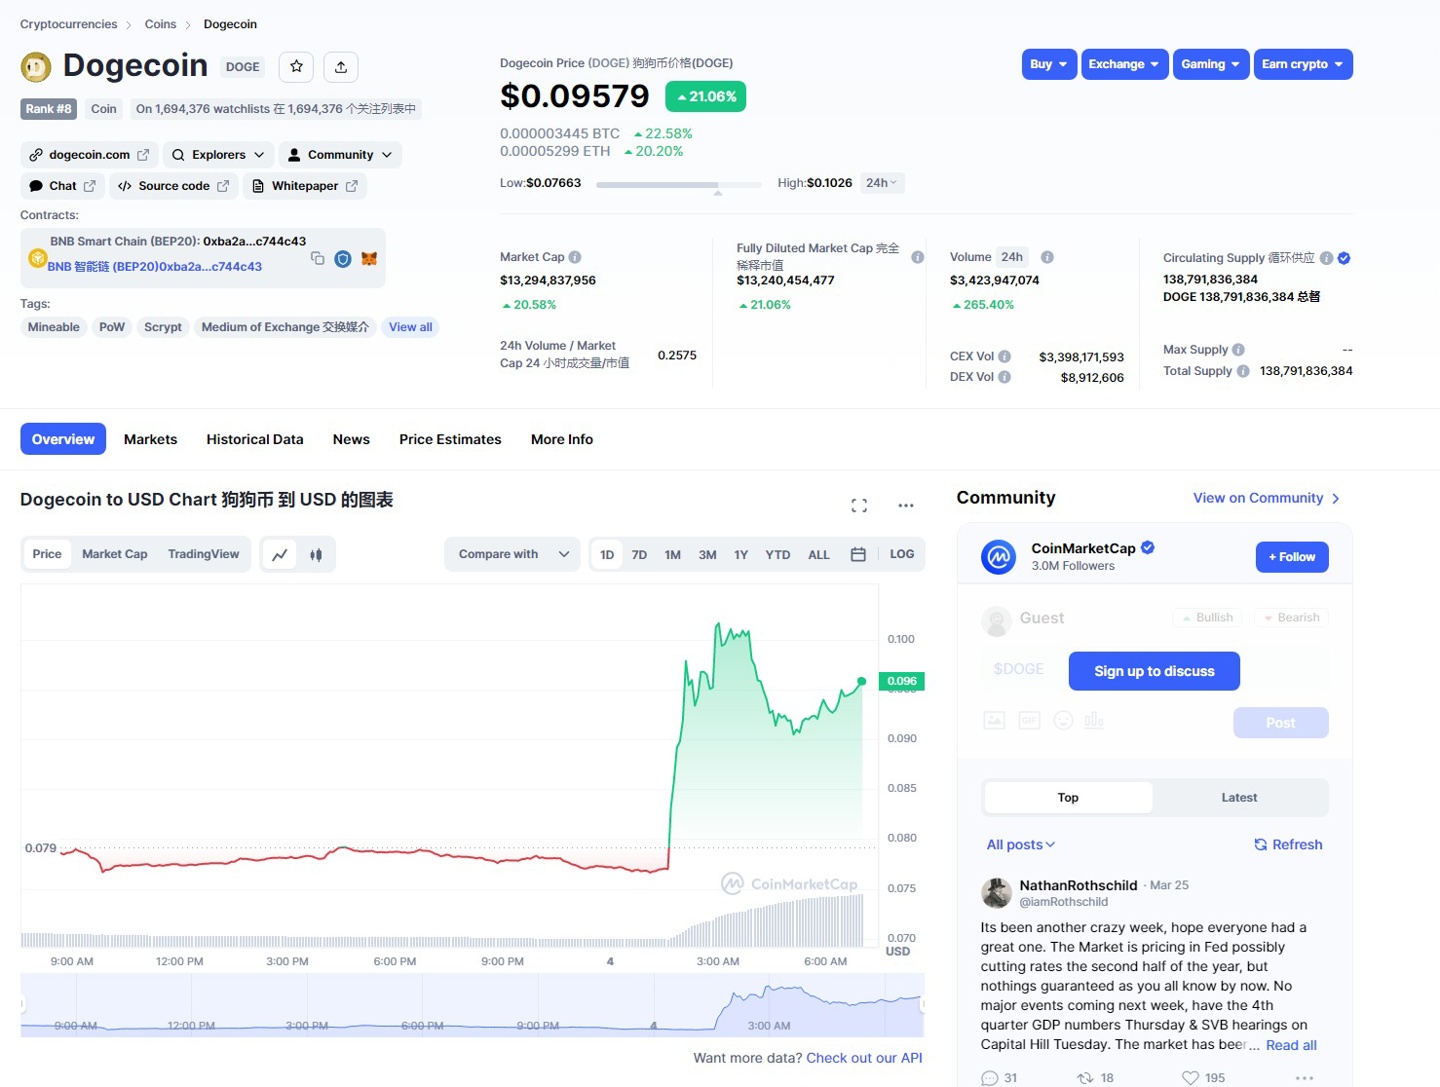
Task: Click the Sign up to discuss button
Action: (1153, 671)
